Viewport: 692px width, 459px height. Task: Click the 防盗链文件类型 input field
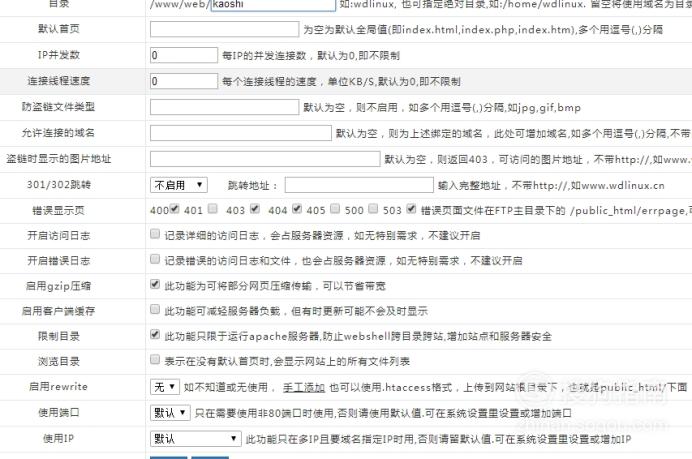[224, 107]
